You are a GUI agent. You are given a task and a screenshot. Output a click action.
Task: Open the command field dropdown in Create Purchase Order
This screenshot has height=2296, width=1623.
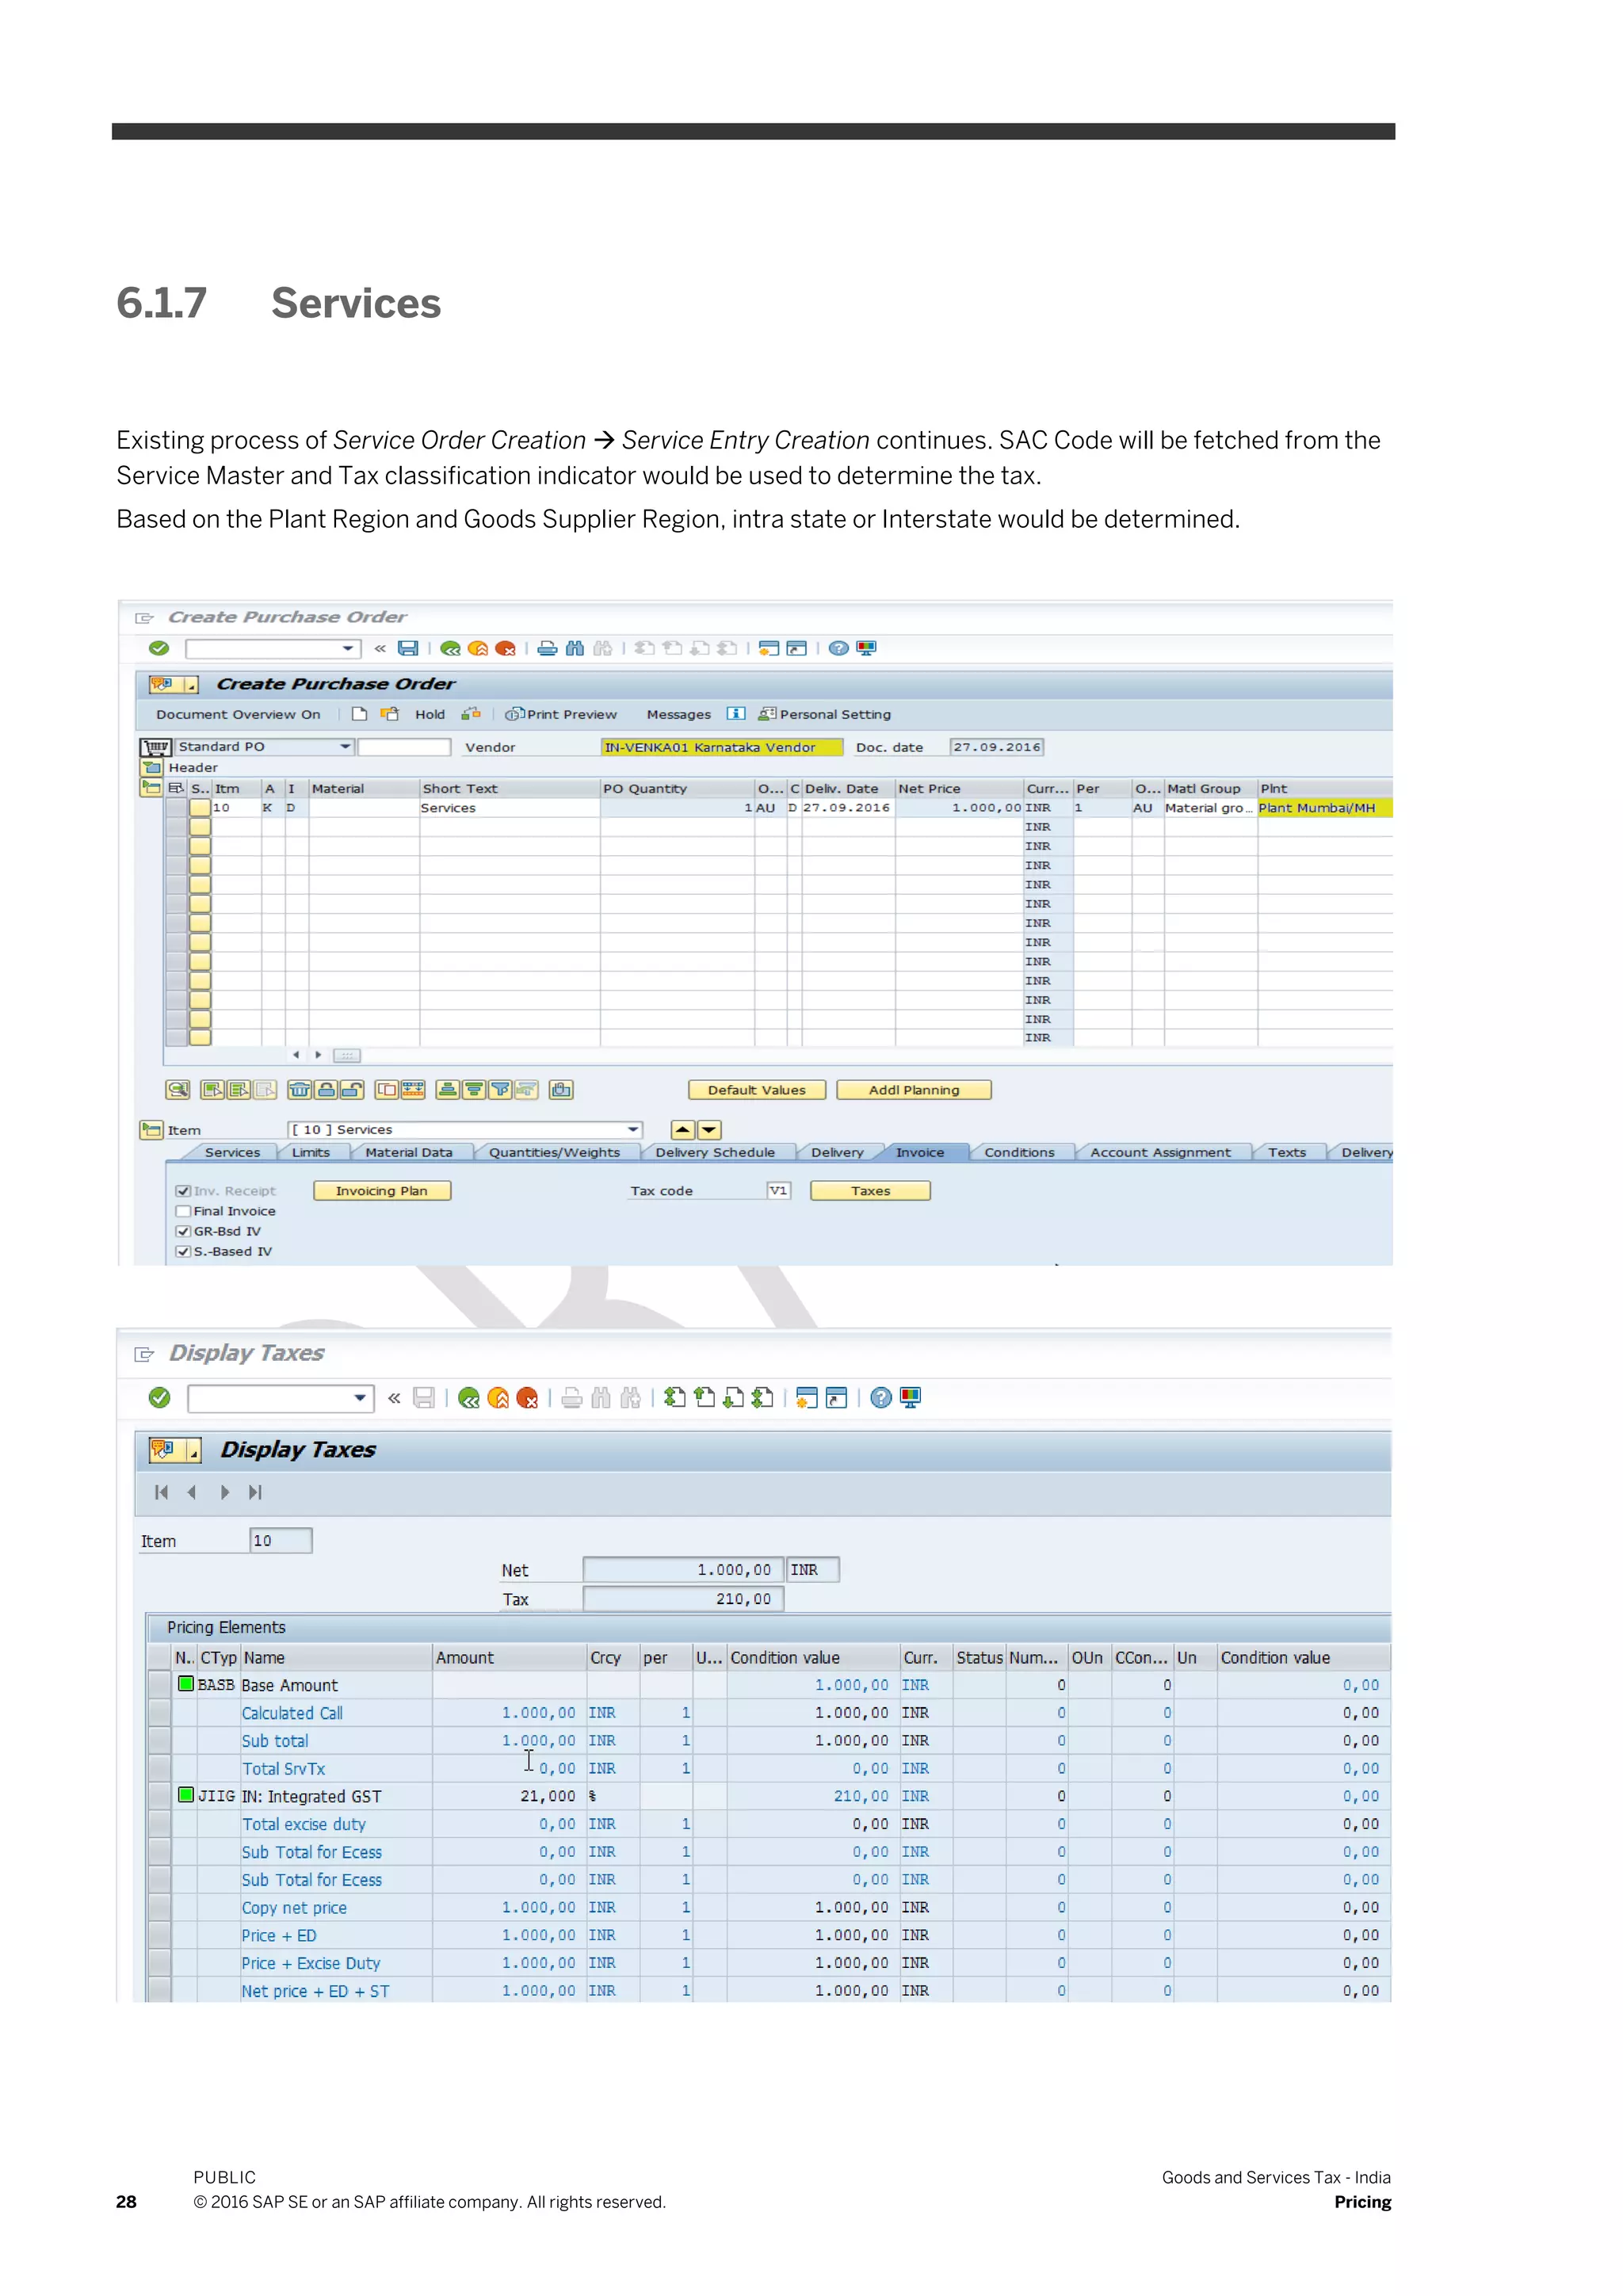point(348,648)
